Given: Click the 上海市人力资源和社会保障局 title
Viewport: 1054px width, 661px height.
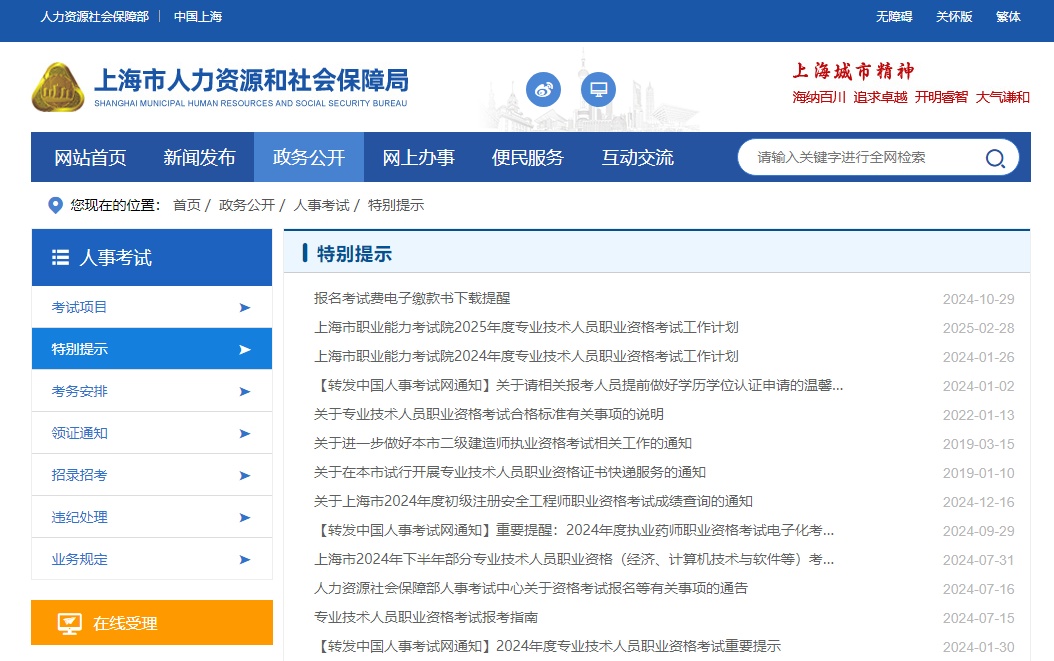Looking at the screenshot, I should click(x=251, y=80).
